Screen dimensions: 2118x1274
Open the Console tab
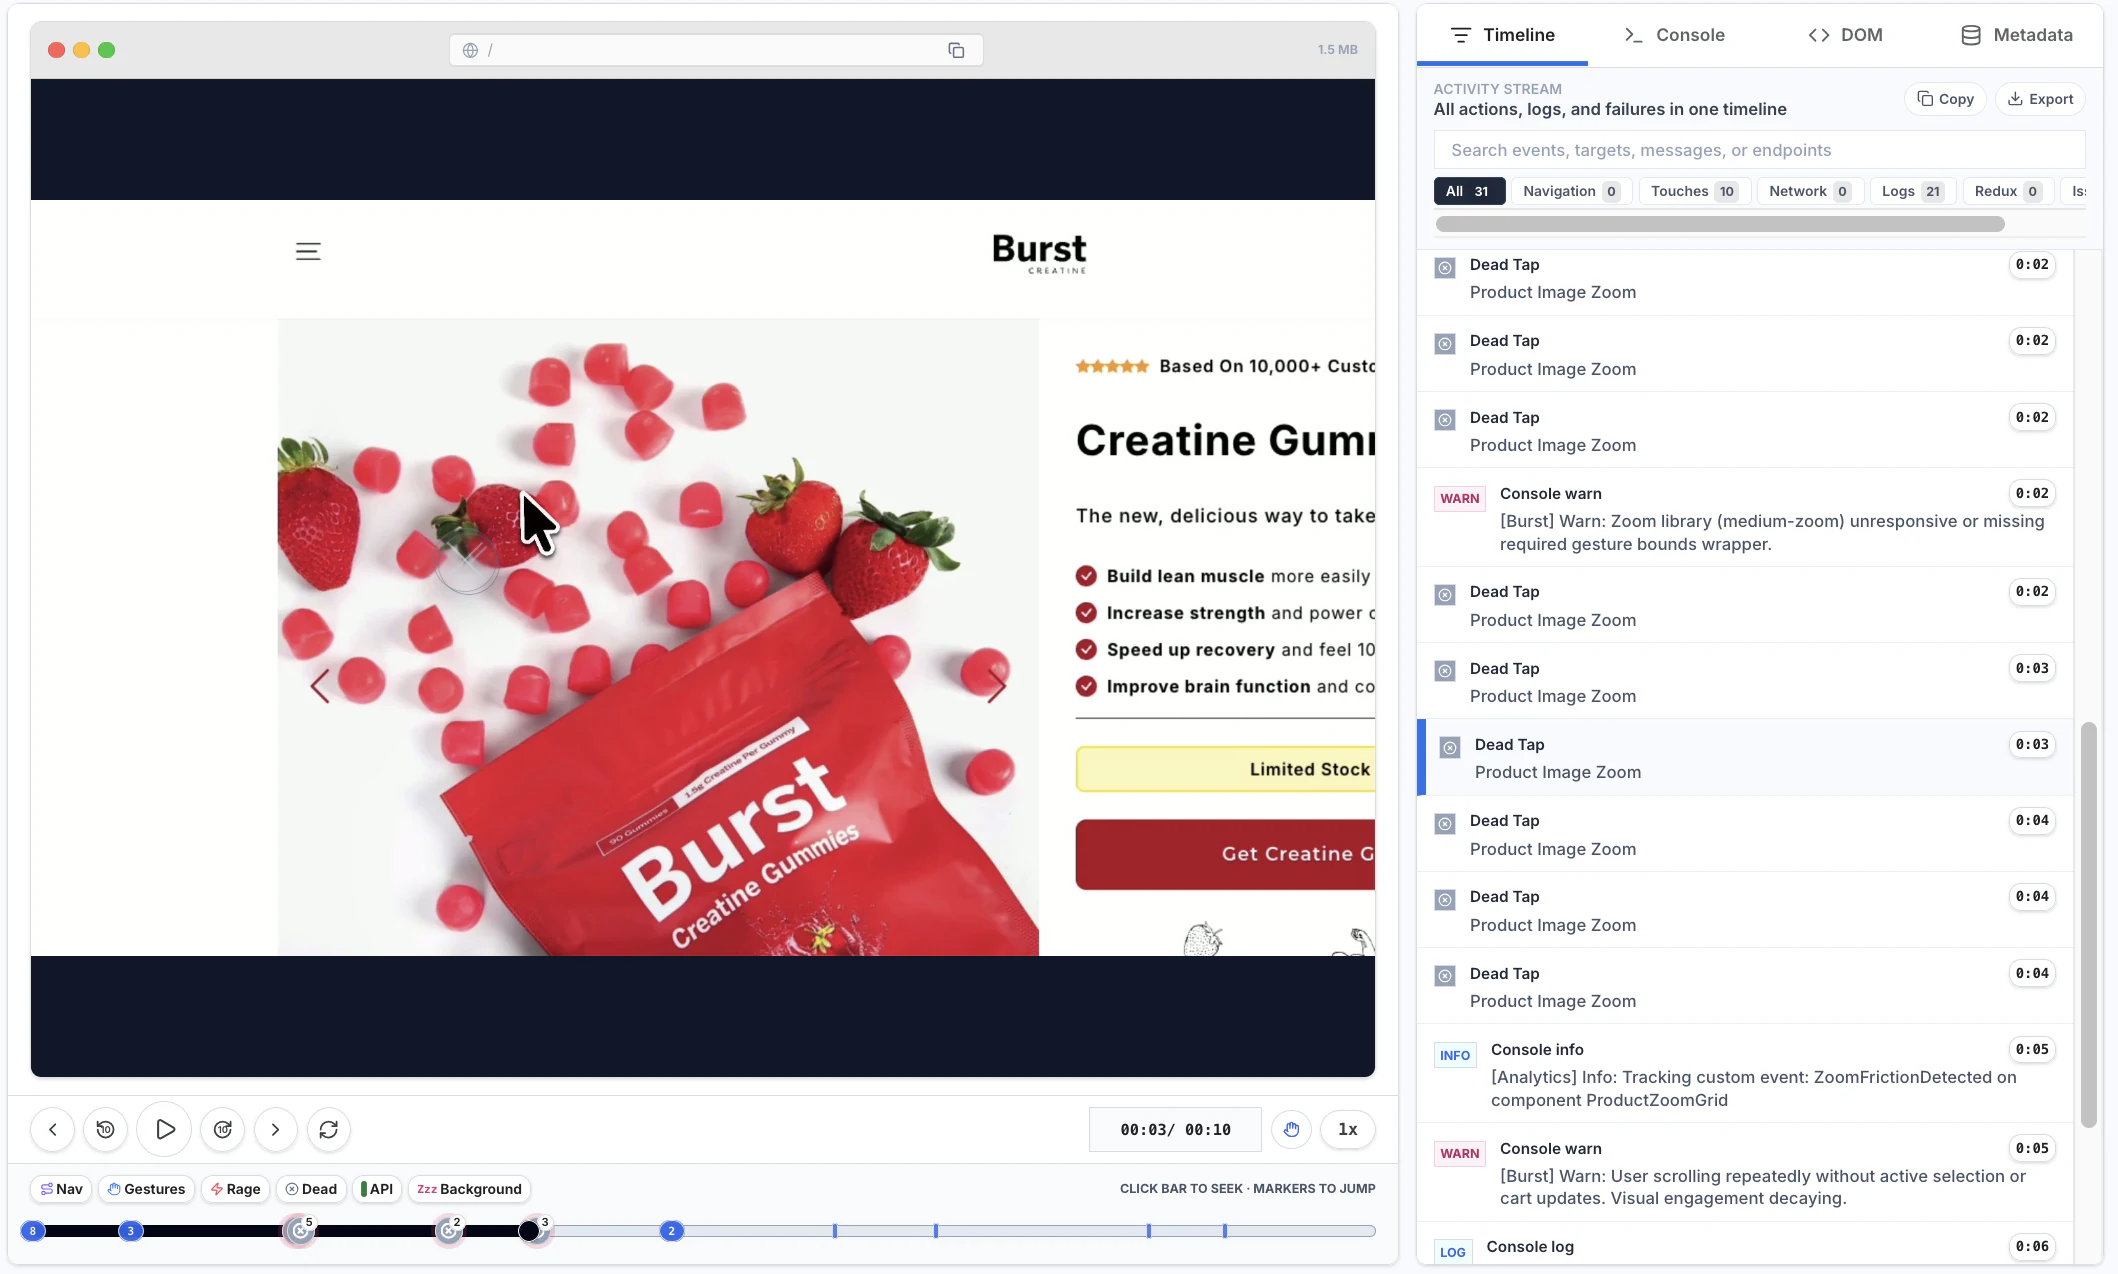pyautogui.click(x=1674, y=35)
